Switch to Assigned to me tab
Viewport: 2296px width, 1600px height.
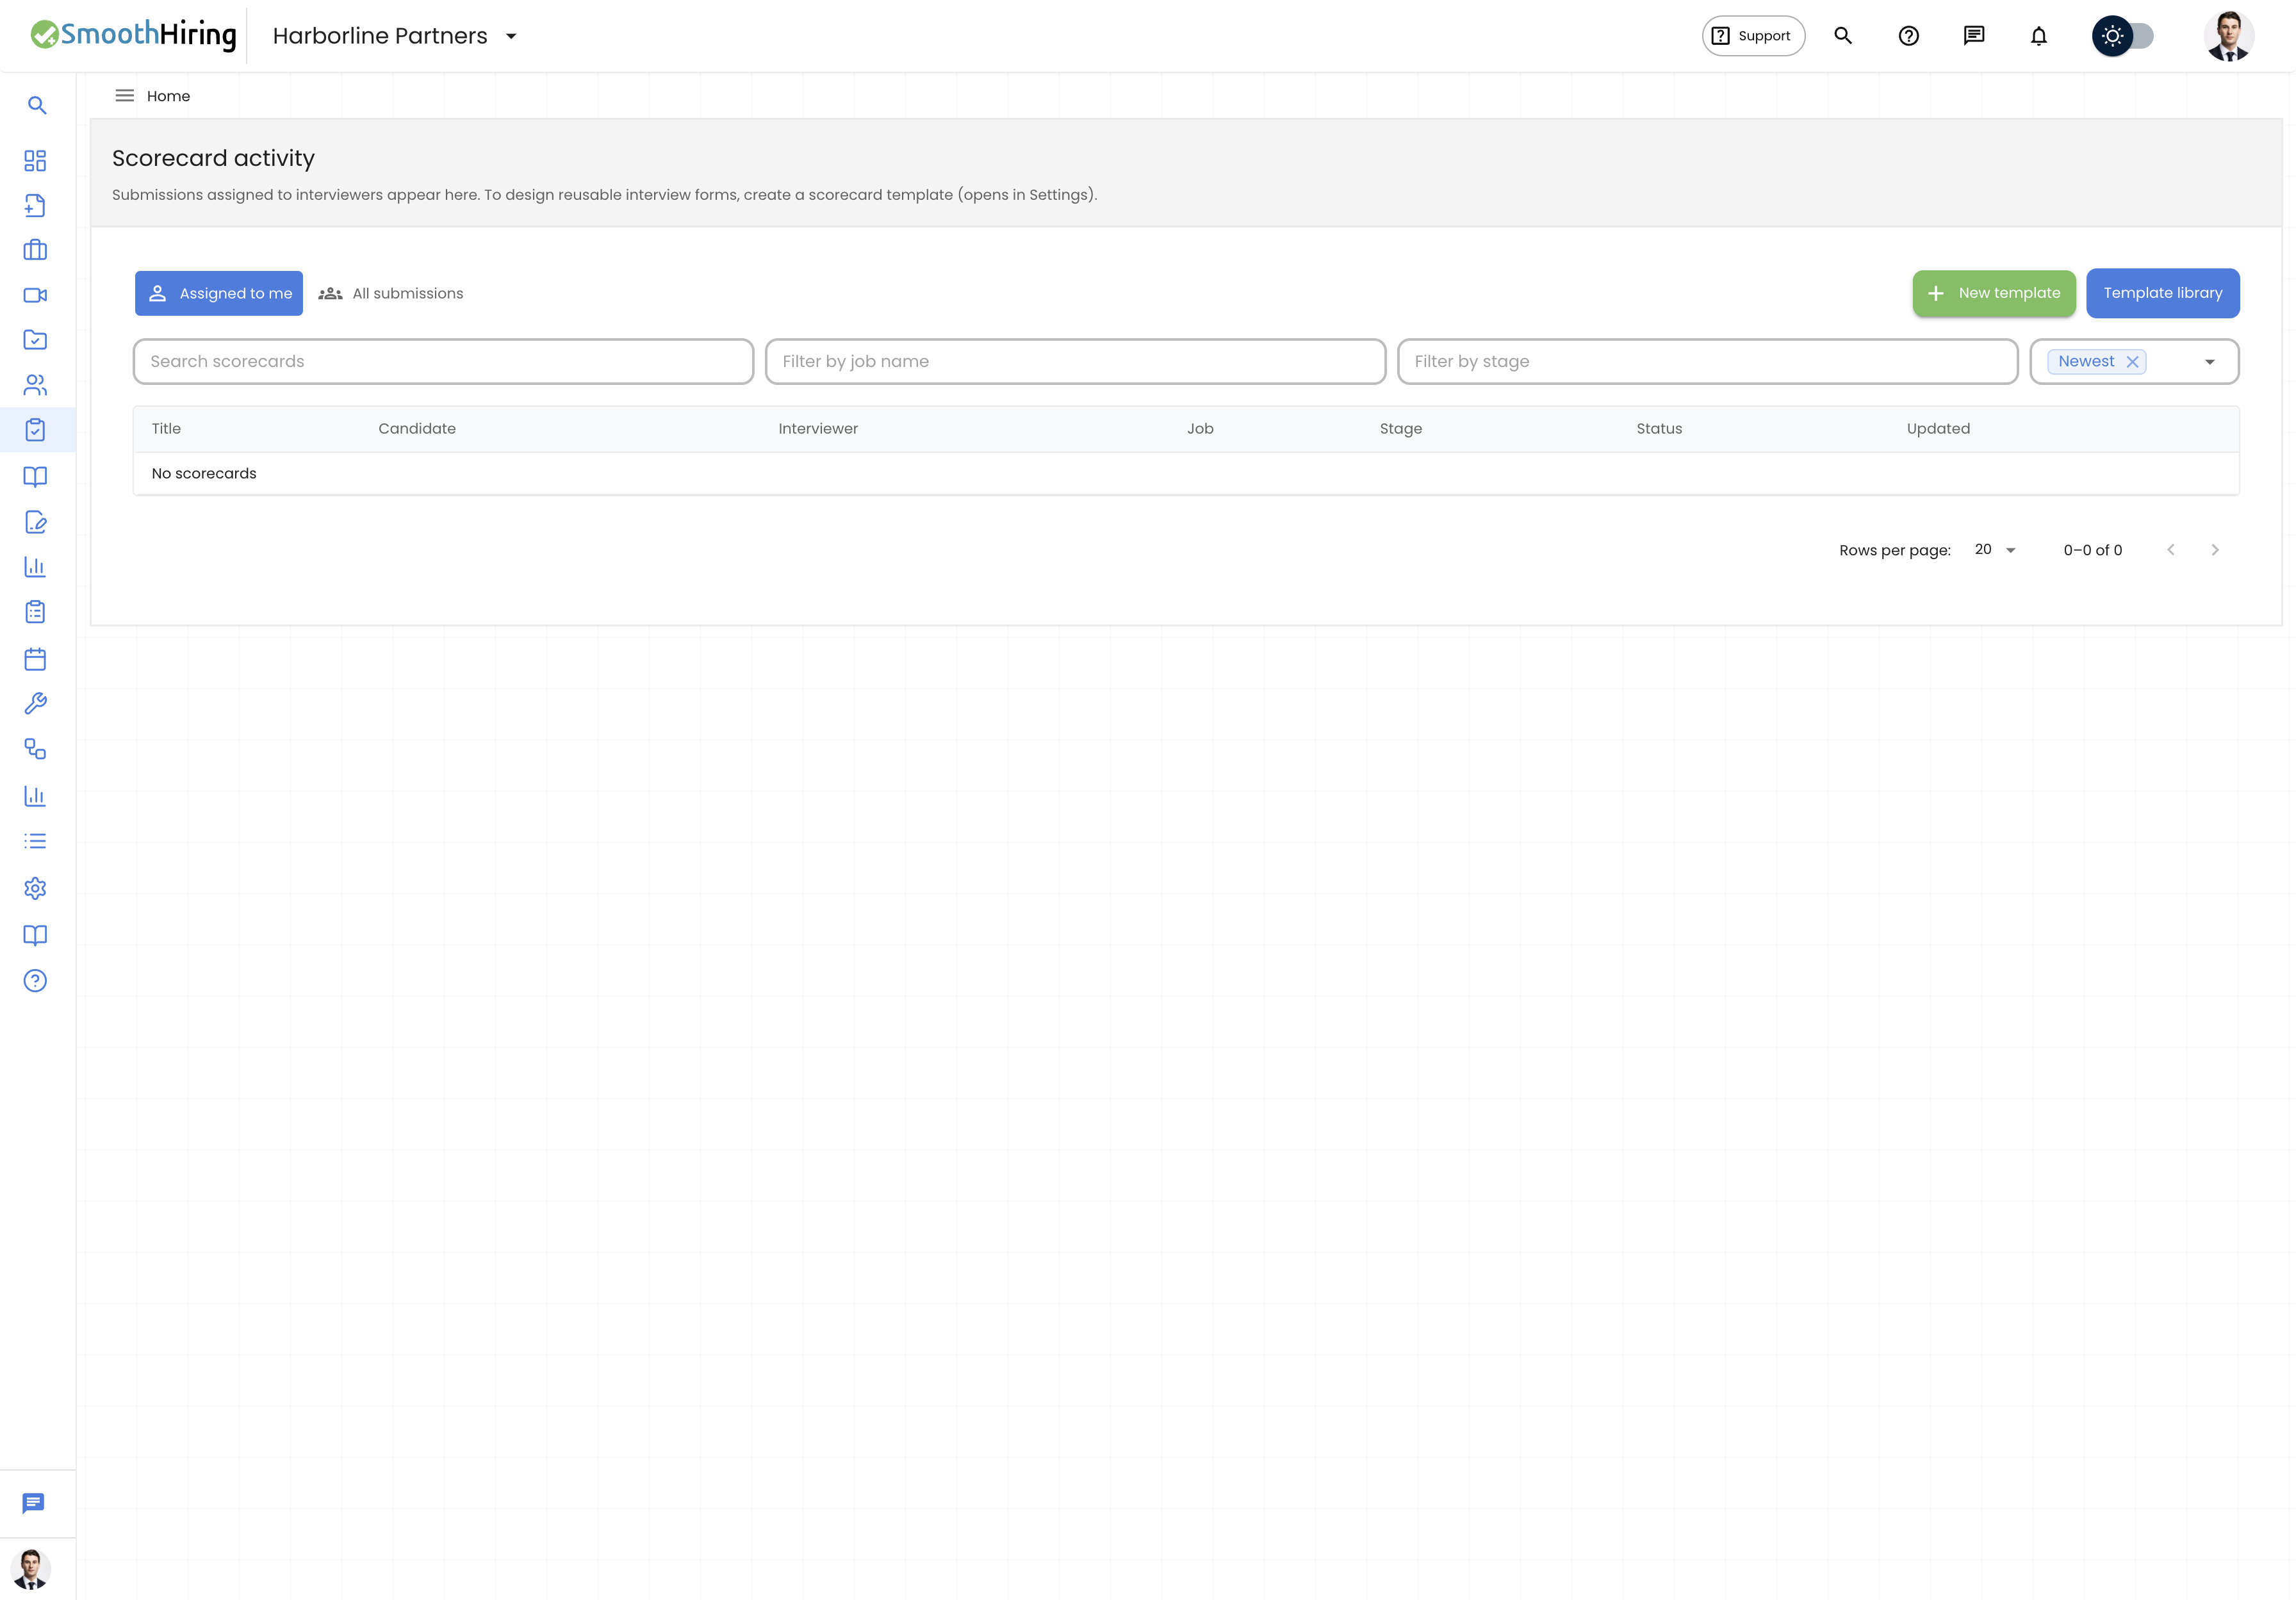coord(219,293)
